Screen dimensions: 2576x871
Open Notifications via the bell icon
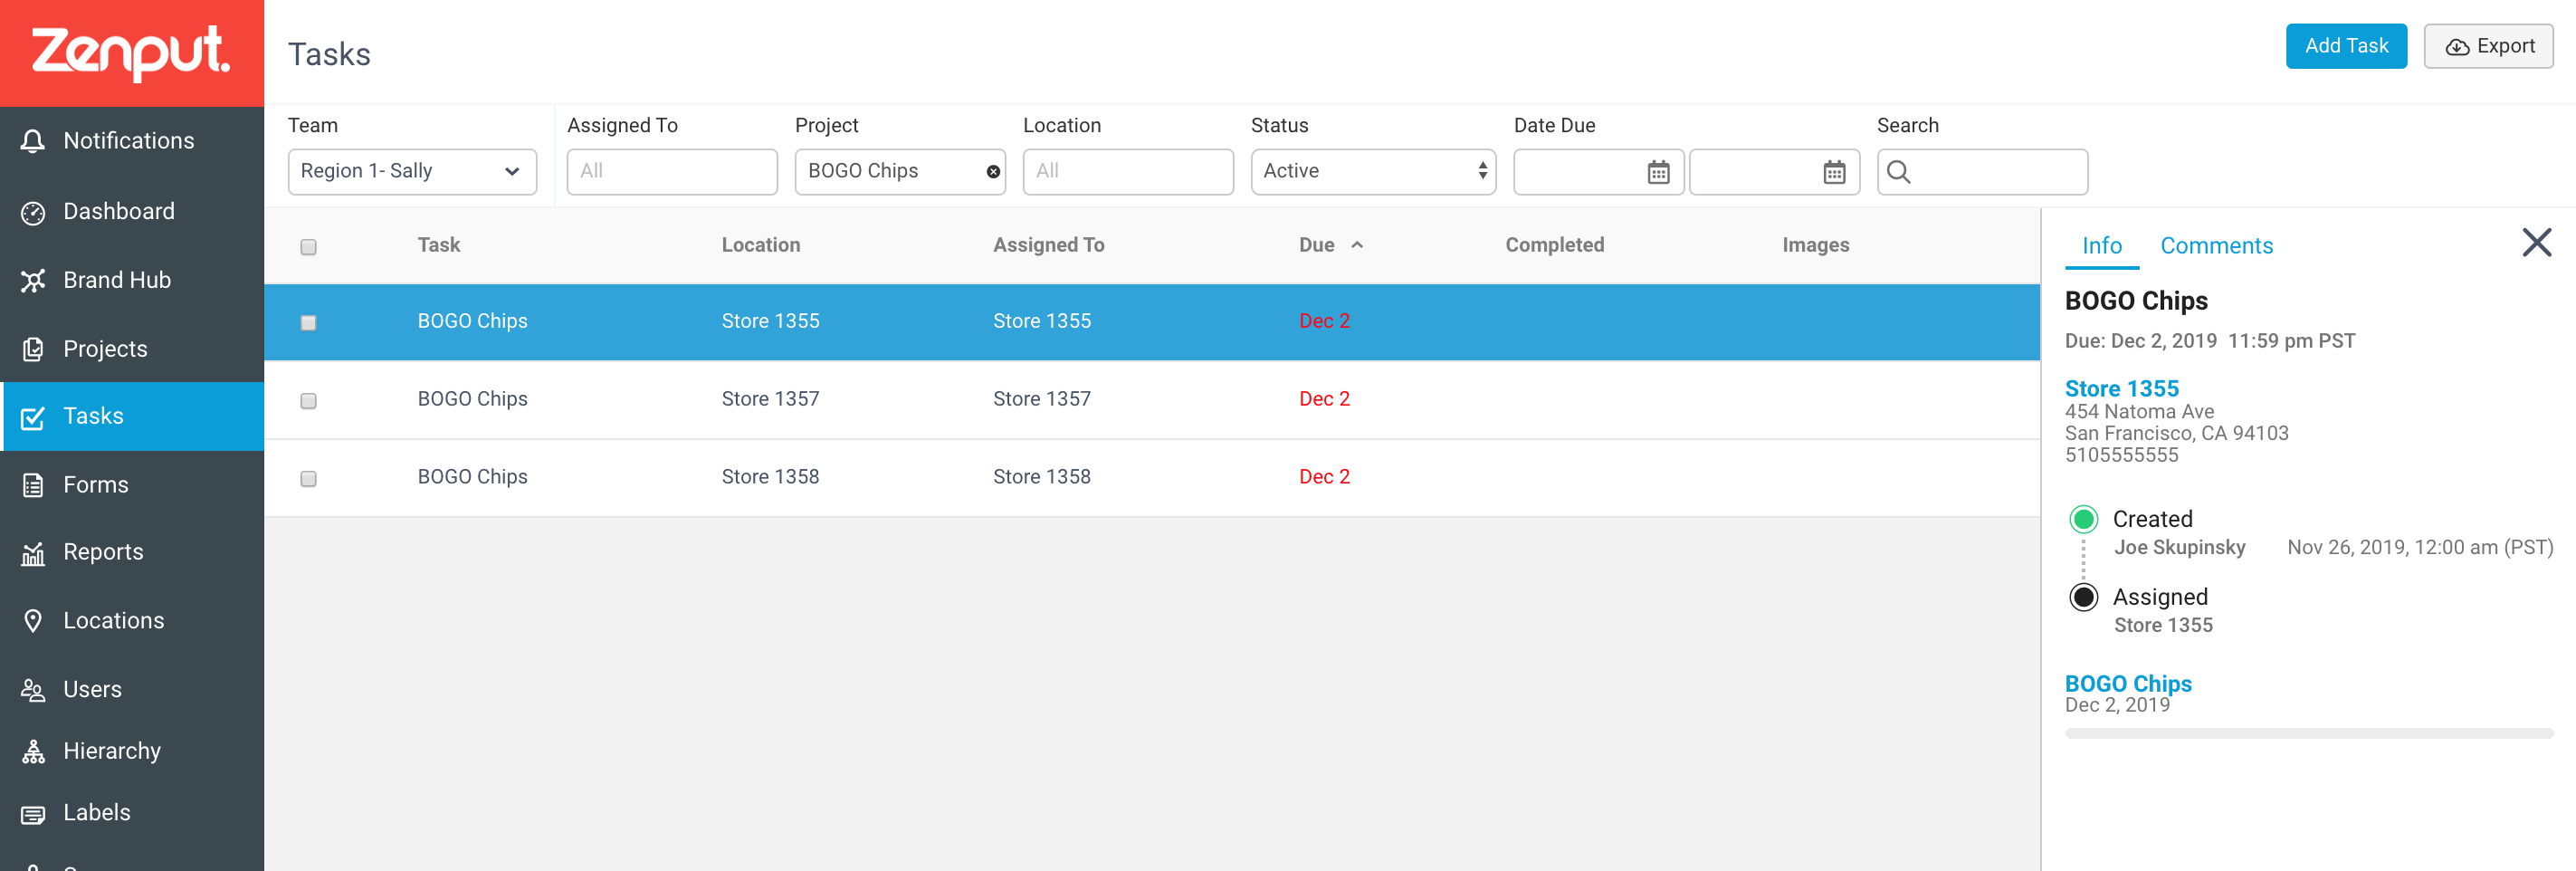[x=33, y=141]
